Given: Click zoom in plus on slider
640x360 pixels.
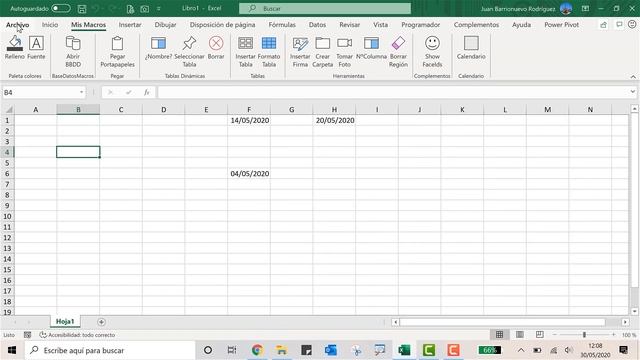Looking at the screenshot, I should (x=613, y=335).
